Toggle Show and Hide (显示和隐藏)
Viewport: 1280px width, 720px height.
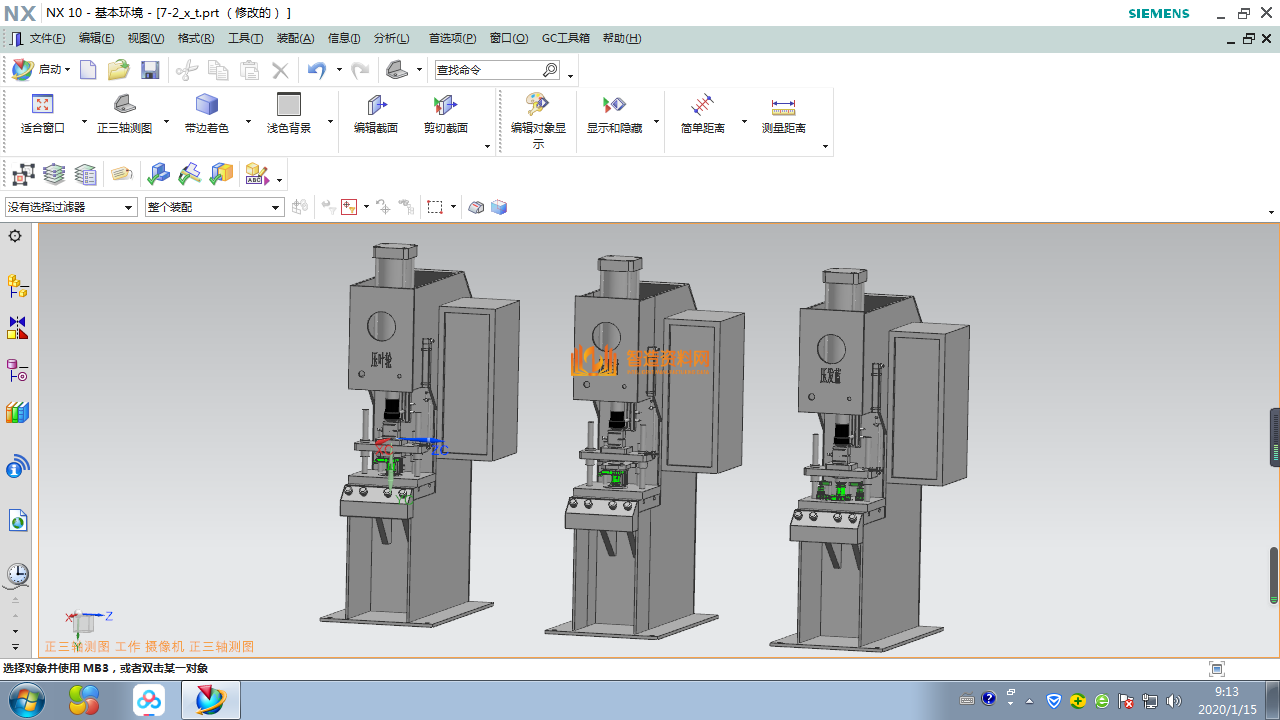point(614,105)
